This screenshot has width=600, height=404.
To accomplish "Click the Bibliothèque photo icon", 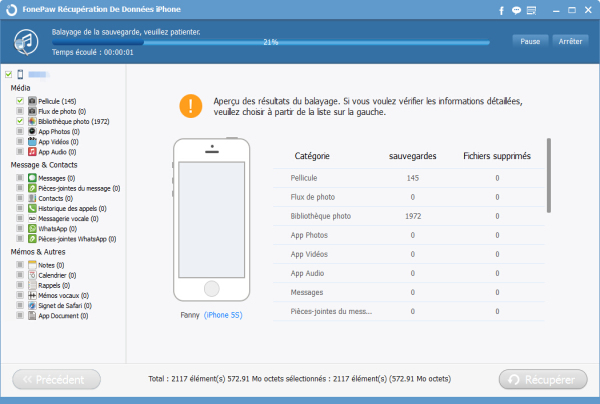I will (32, 121).
